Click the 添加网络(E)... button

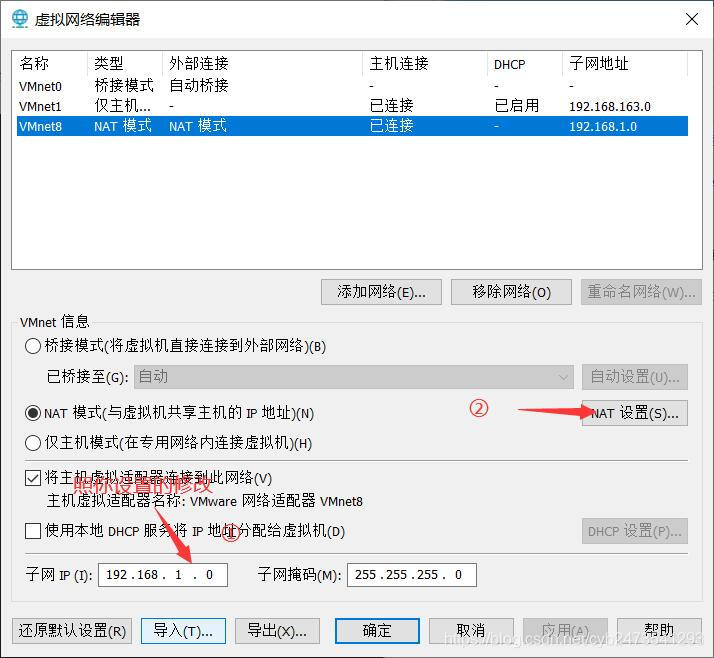point(381,292)
